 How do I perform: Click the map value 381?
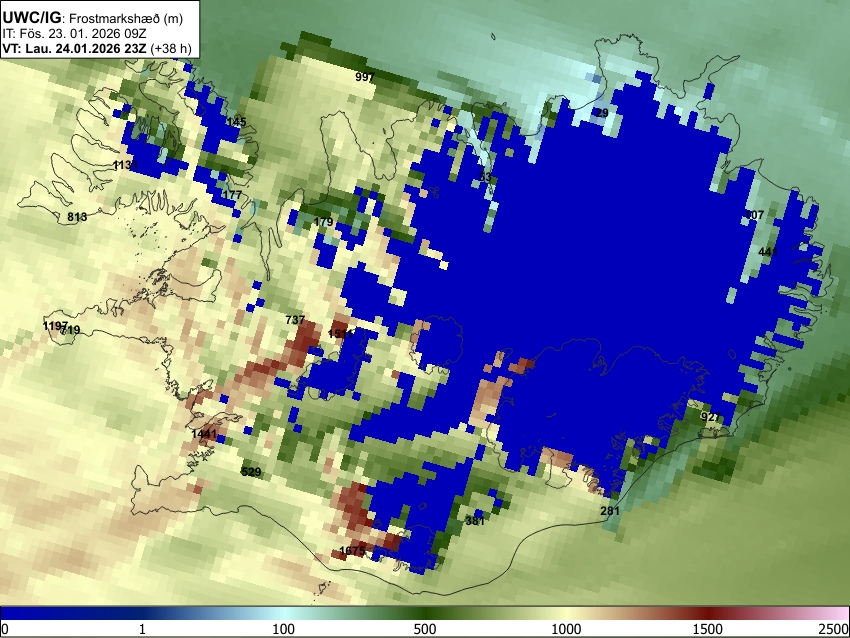pyautogui.click(x=475, y=521)
